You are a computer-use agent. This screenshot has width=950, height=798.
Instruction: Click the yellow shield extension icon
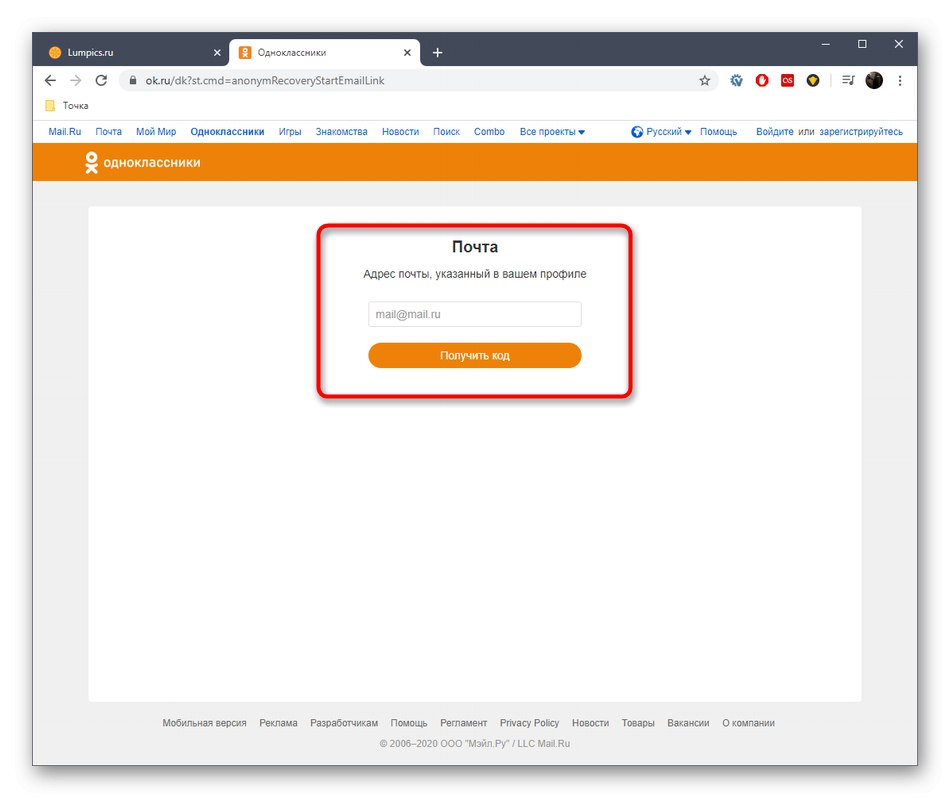point(812,80)
